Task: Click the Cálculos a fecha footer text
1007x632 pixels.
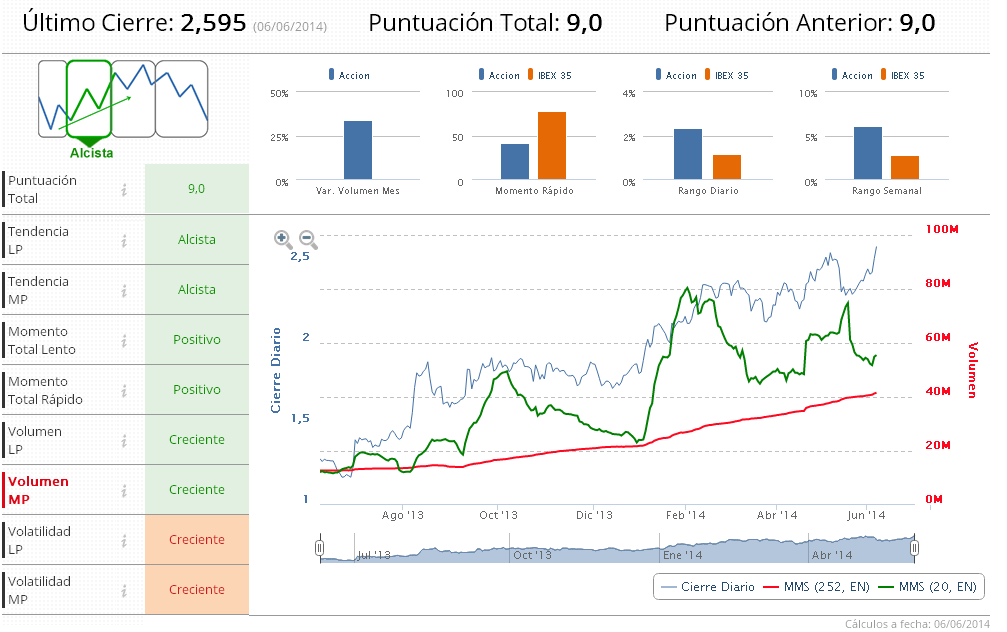Action: click(917, 624)
